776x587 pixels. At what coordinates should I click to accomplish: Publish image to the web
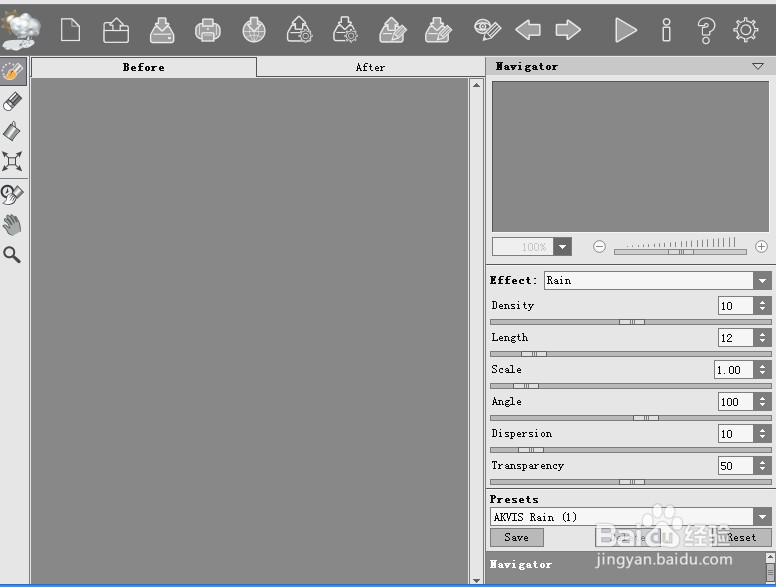point(254,30)
